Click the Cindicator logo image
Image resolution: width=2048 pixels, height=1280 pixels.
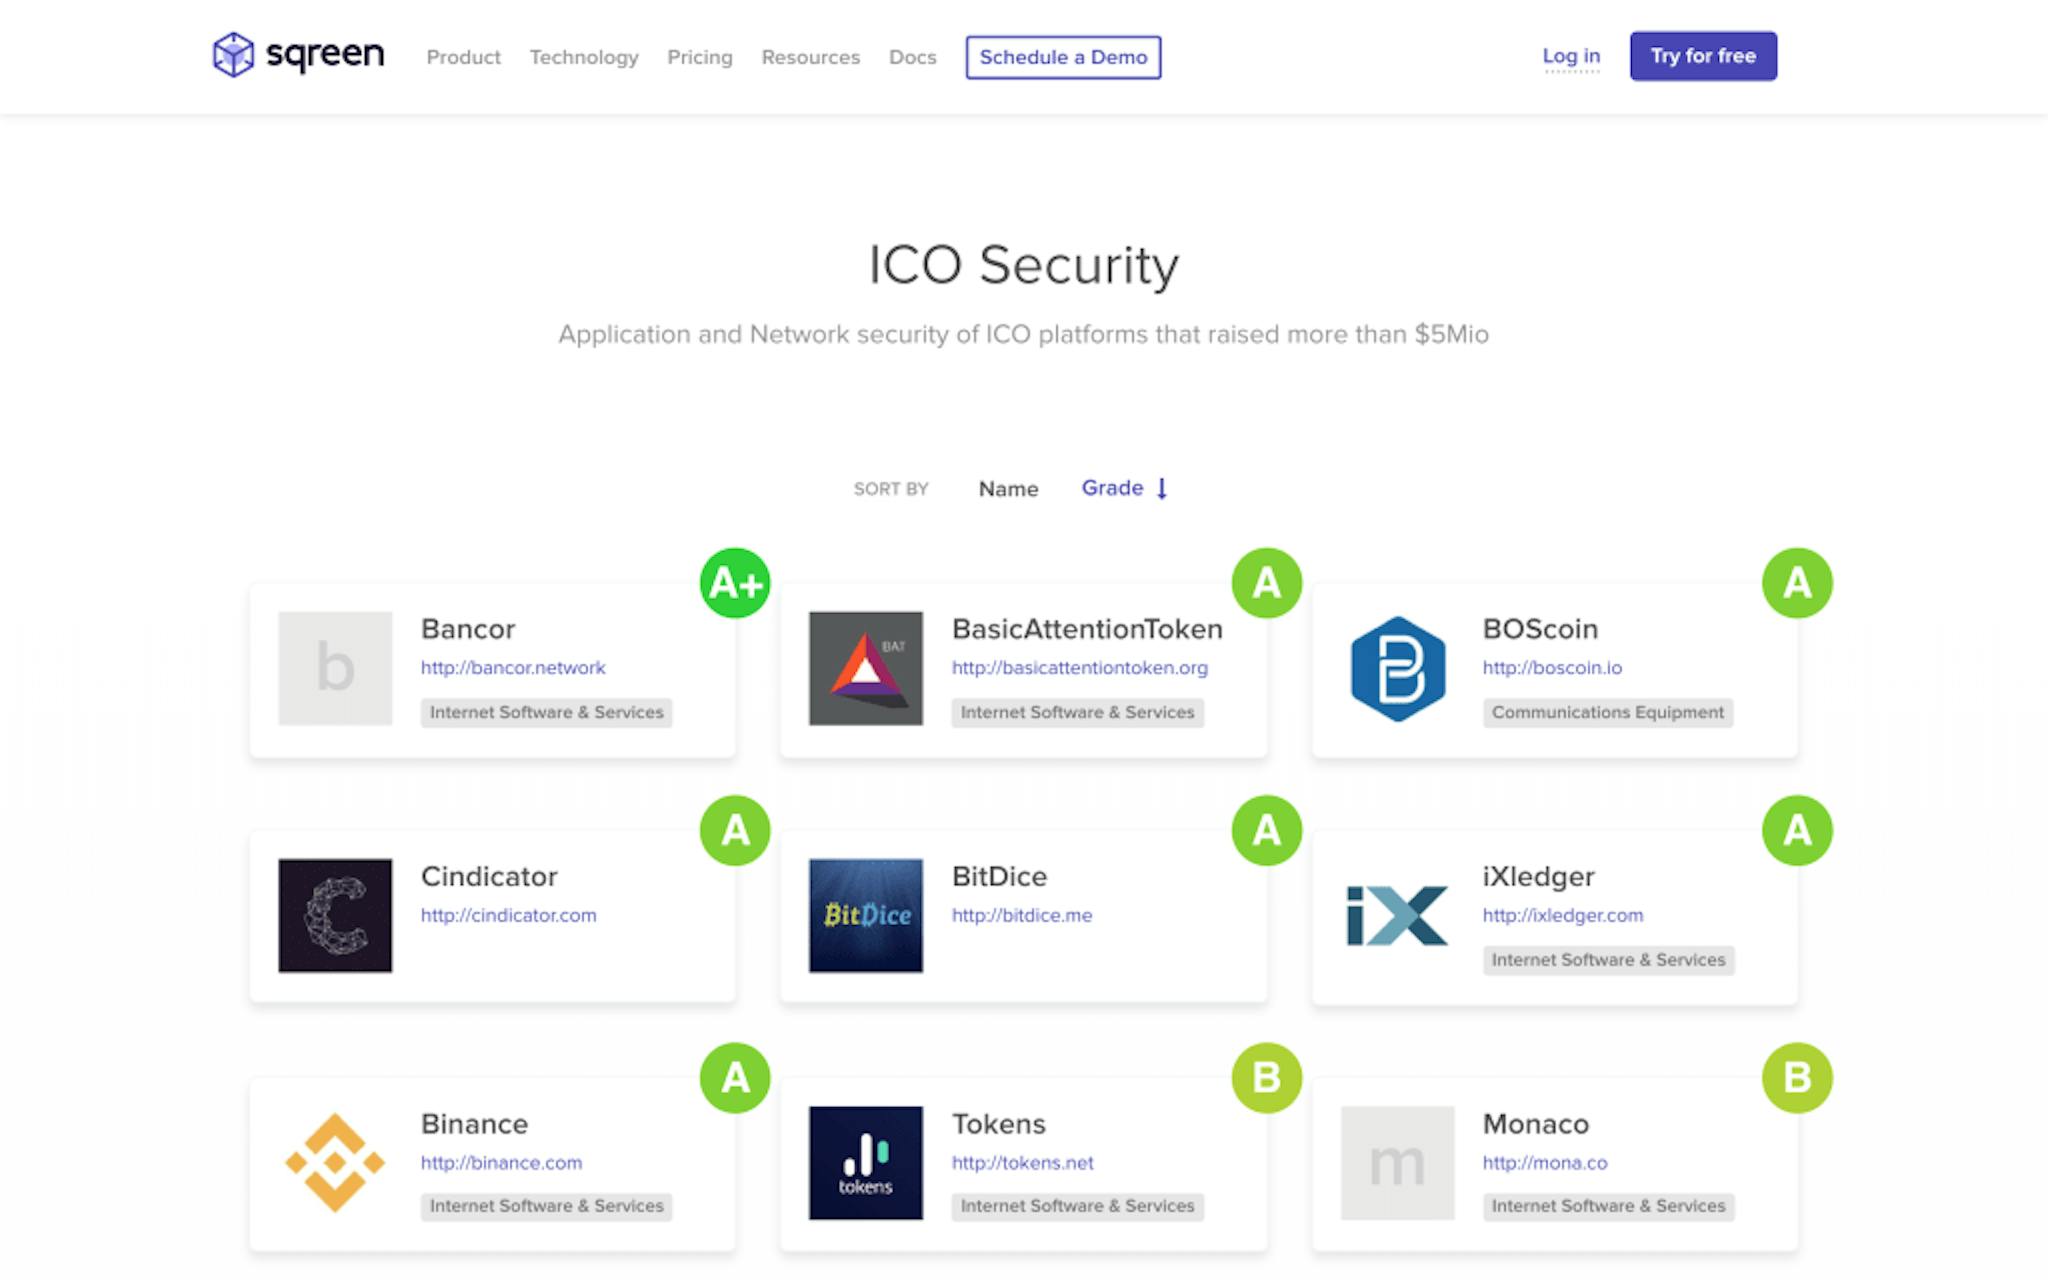[335, 915]
